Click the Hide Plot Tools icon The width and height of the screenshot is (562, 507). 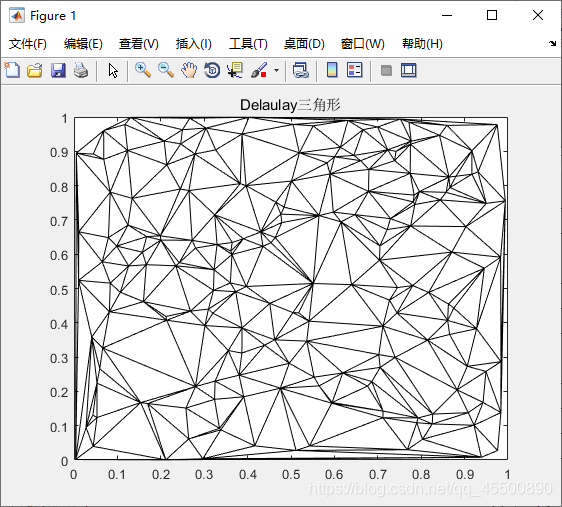click(386, 70)
